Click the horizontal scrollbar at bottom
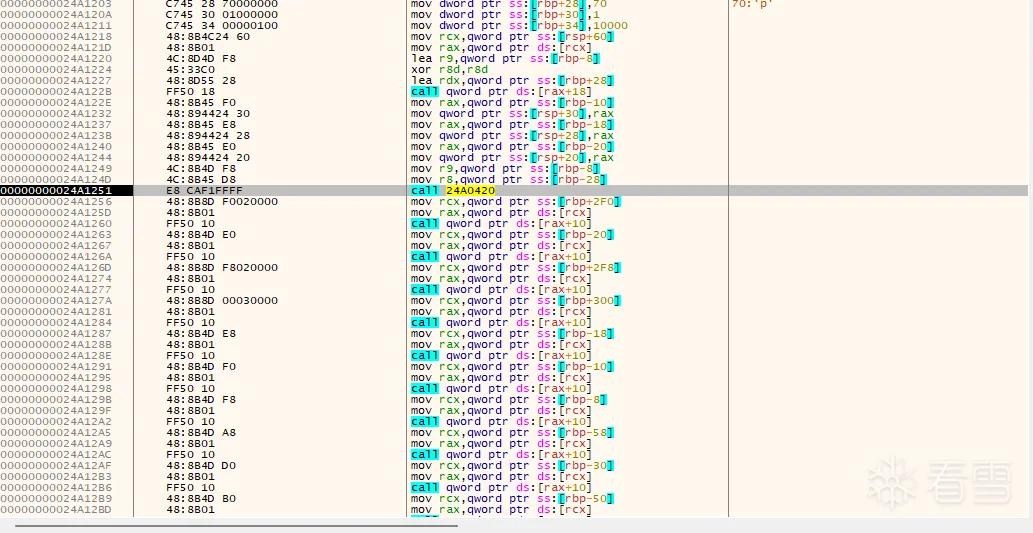Screen dimensions: 1033x533 coord(236,526)
